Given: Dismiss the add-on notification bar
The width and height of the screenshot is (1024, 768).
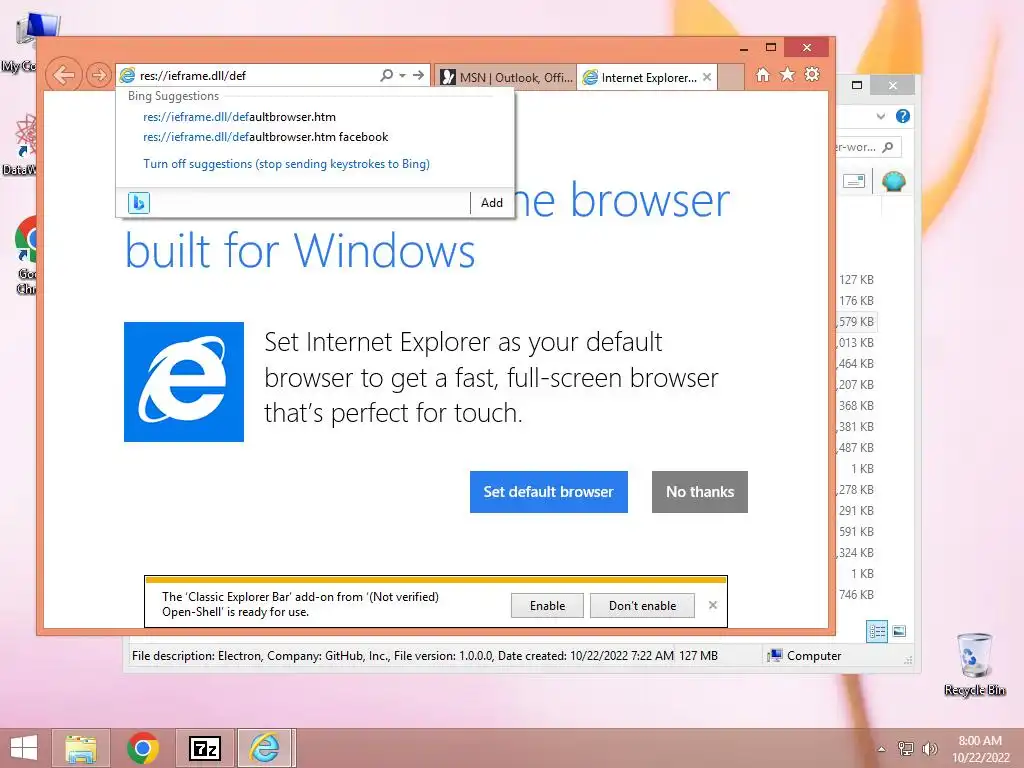Looking at the screenshot, I should (x=712, y=605).
